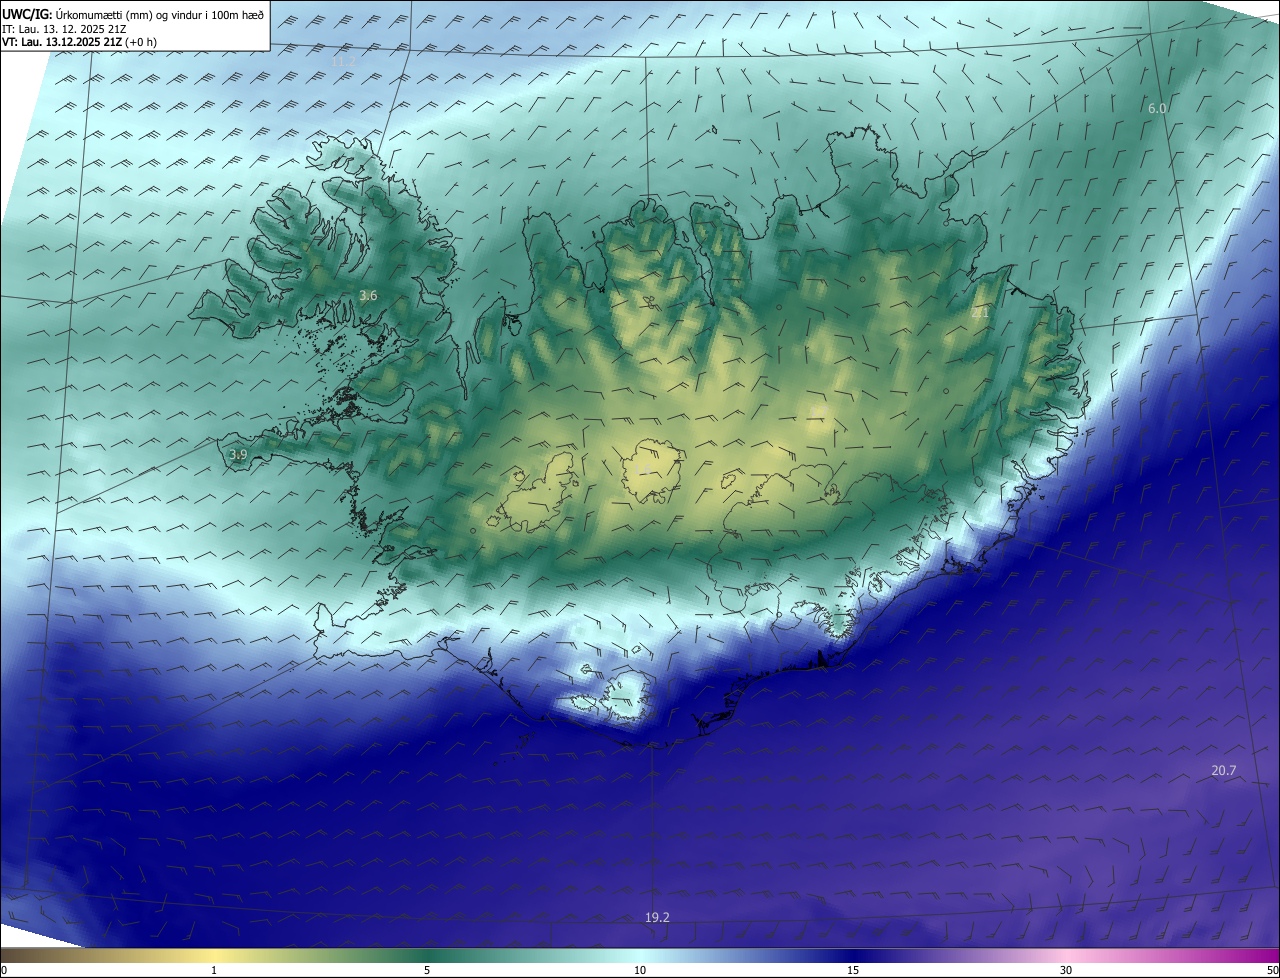
Task: Click the map value "19.2"
Action: pyautogui.click(x=657, y=917)
